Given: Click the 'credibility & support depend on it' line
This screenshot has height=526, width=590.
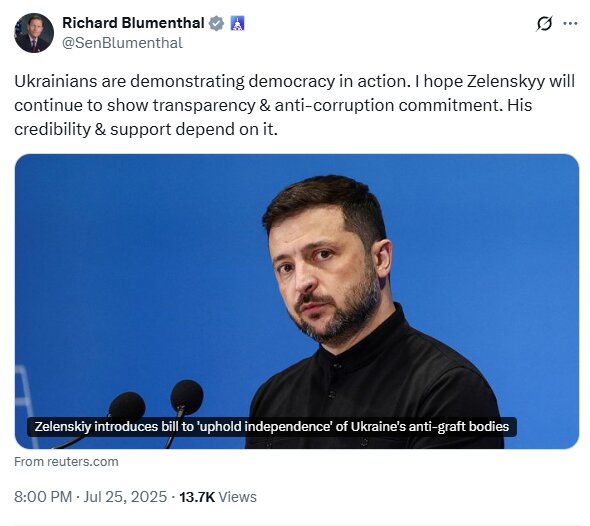Looking at the screenshot, I should coord(146,129).
